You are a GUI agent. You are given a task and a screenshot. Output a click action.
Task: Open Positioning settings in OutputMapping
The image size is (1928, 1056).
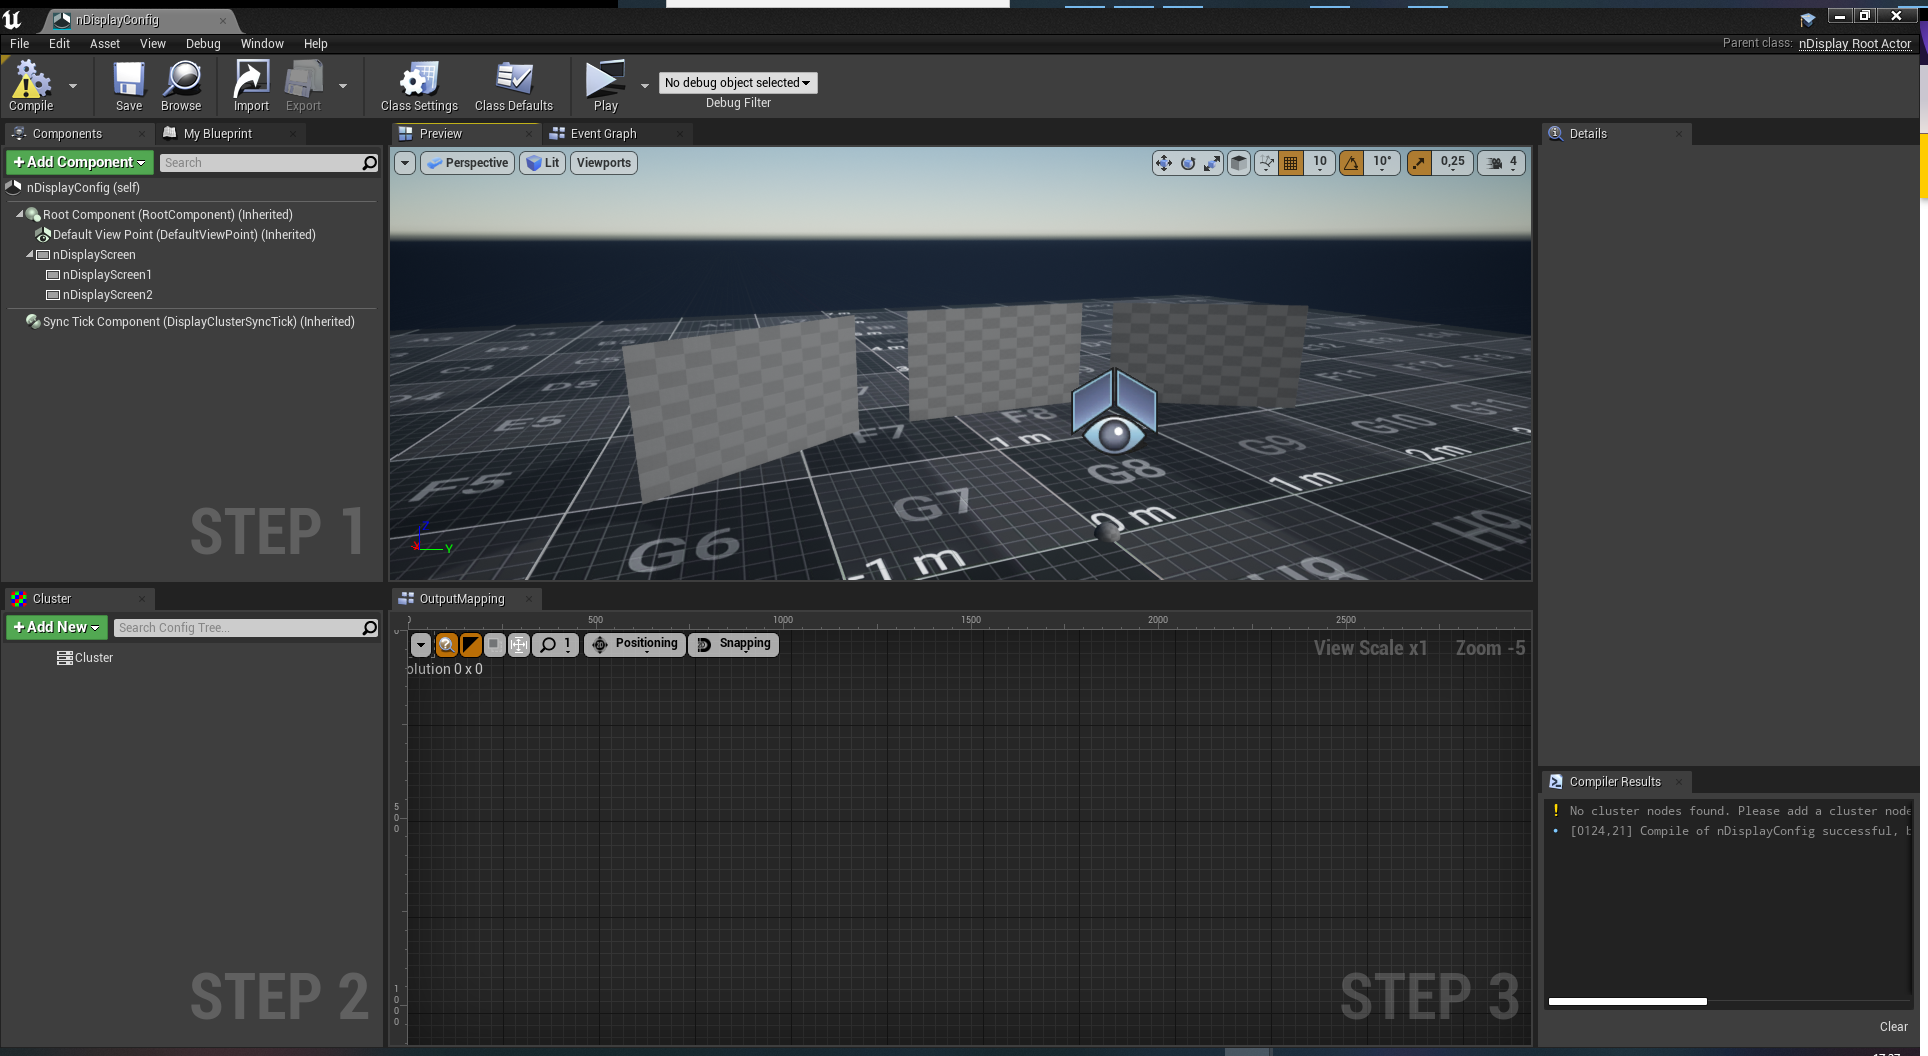(x=635, y=645)
